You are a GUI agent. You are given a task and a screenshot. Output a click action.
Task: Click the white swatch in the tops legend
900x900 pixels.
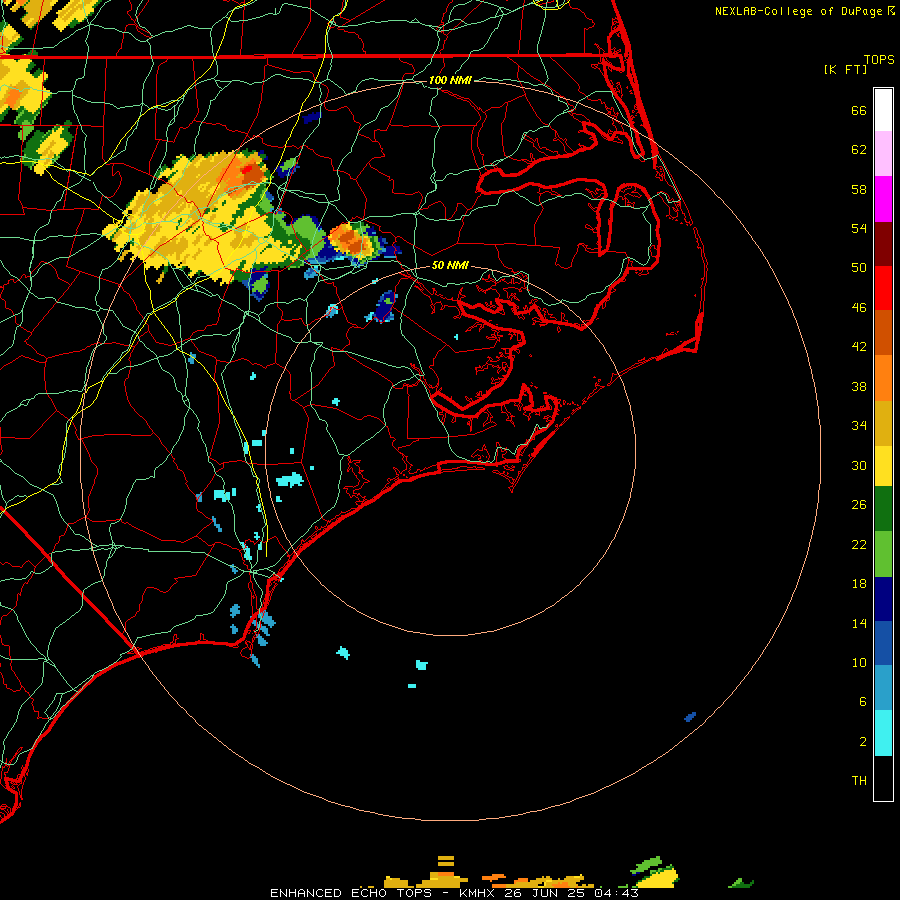click(883, 110)
